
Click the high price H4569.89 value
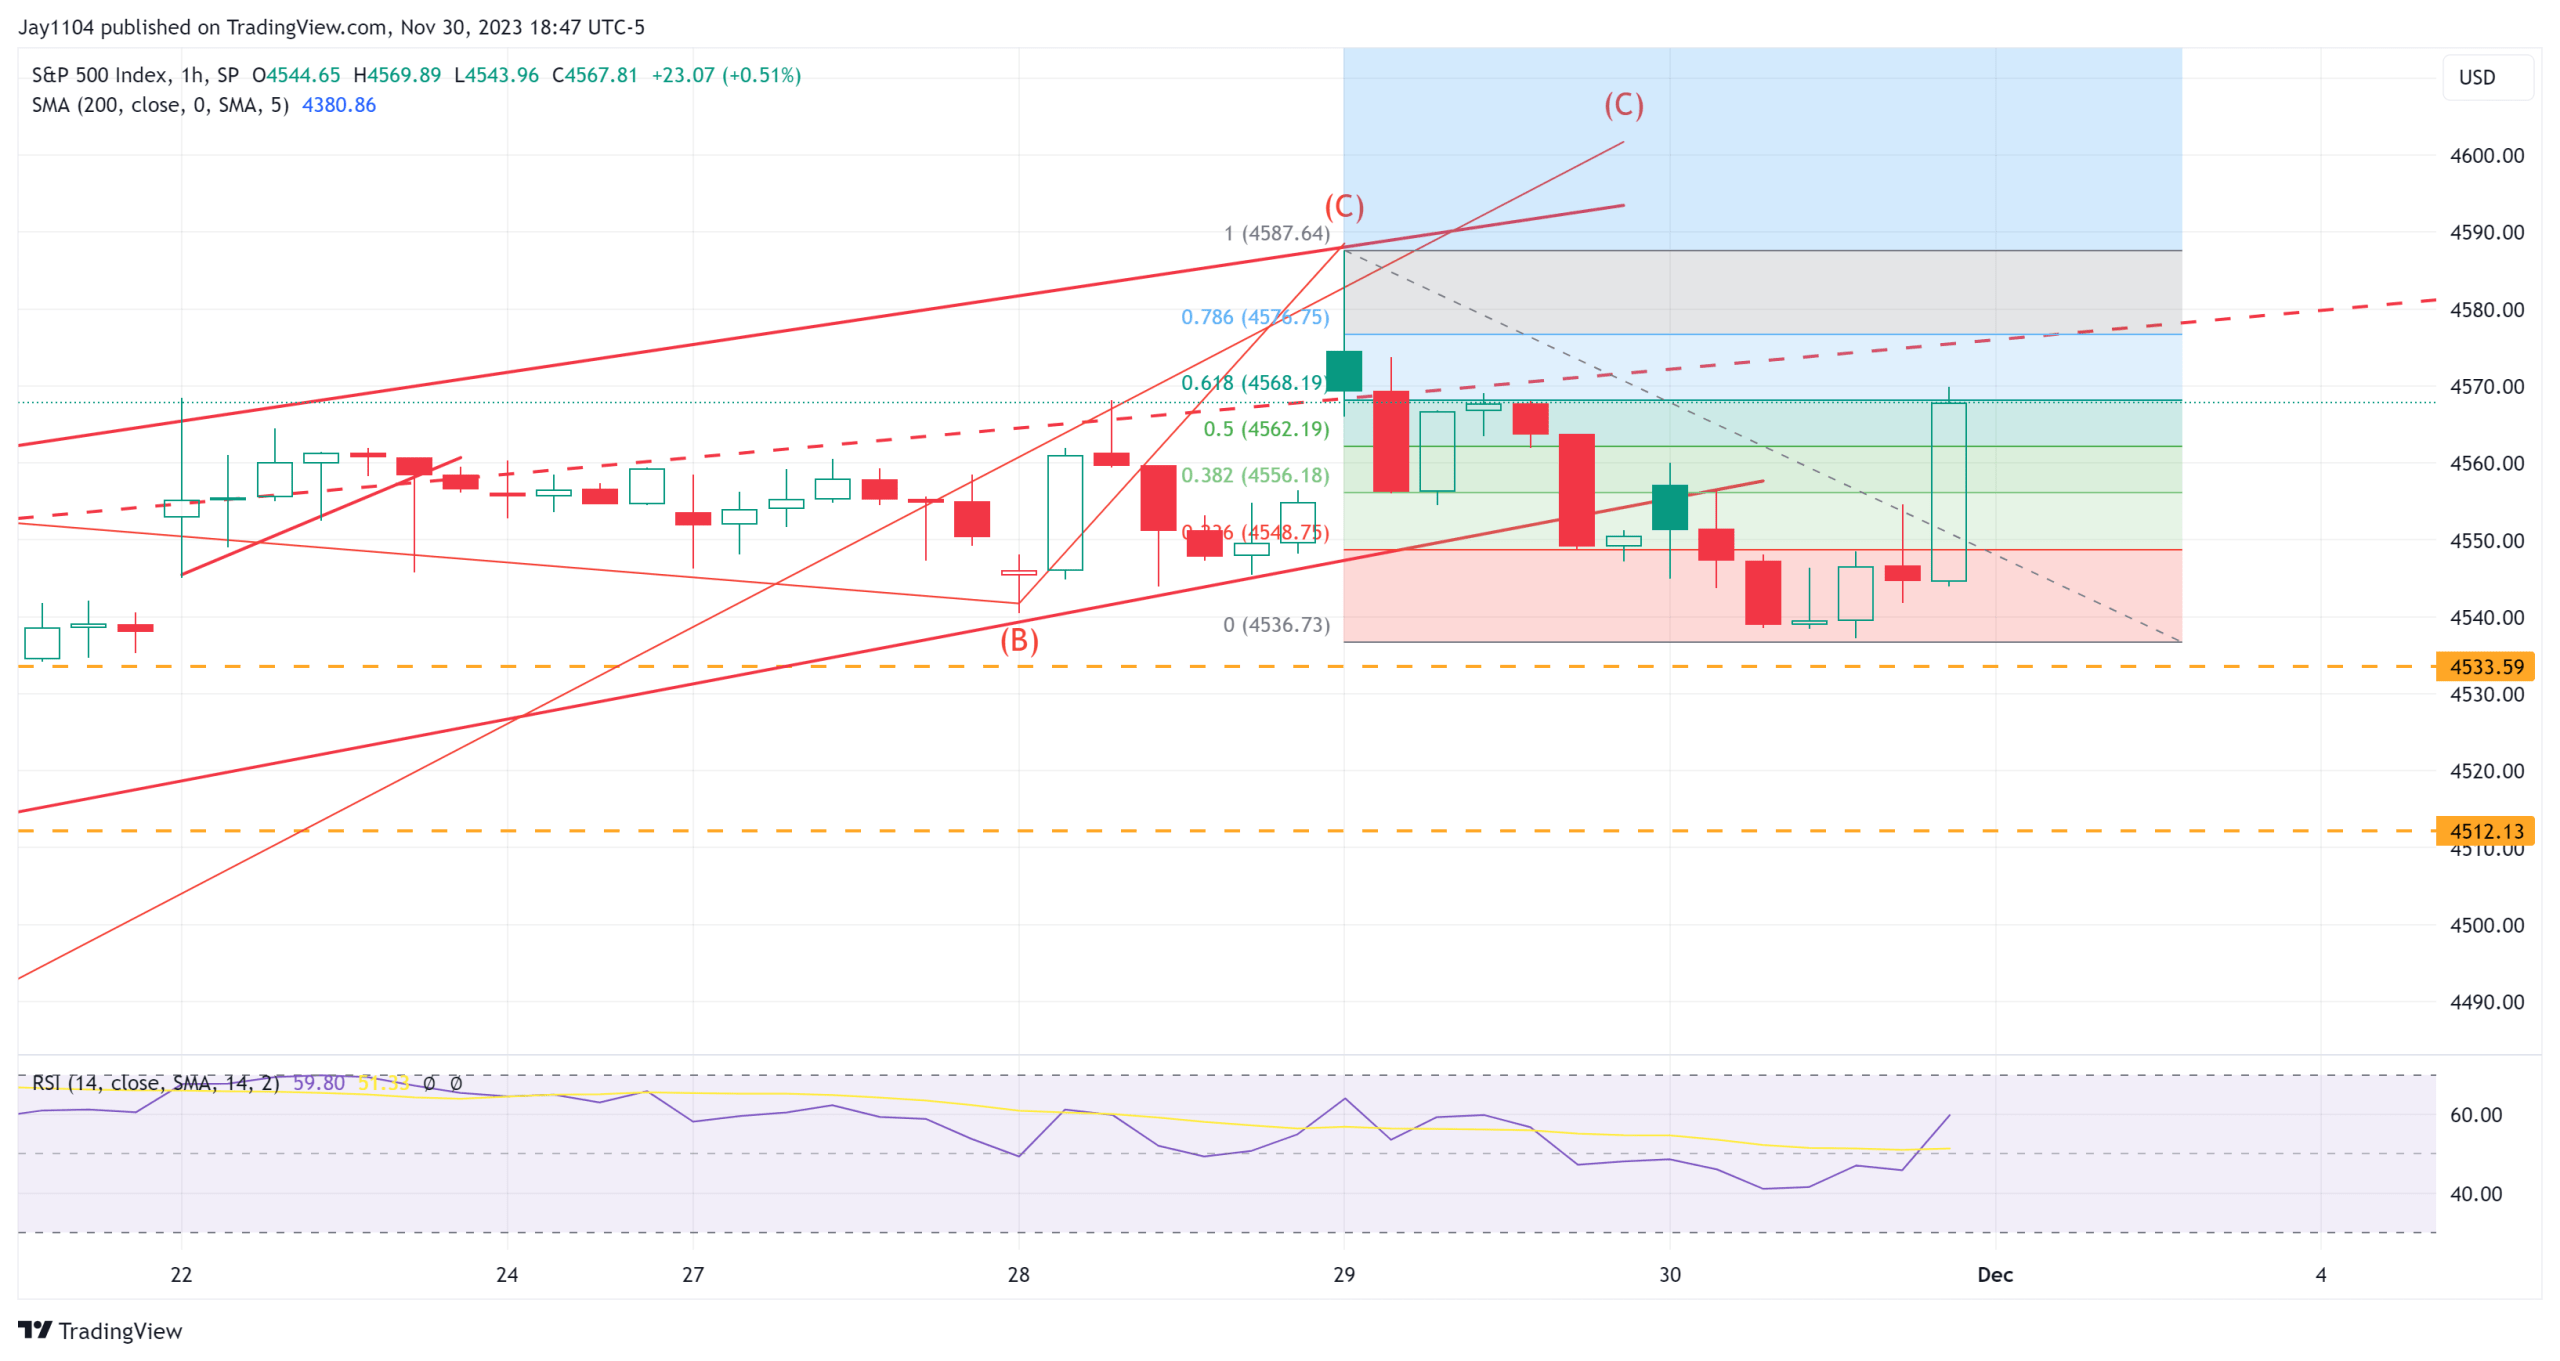click(x=397, y=75)
